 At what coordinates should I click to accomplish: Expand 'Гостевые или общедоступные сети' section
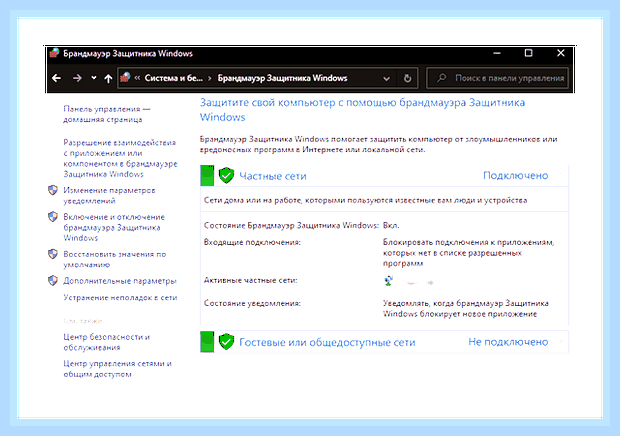[384, 342]
